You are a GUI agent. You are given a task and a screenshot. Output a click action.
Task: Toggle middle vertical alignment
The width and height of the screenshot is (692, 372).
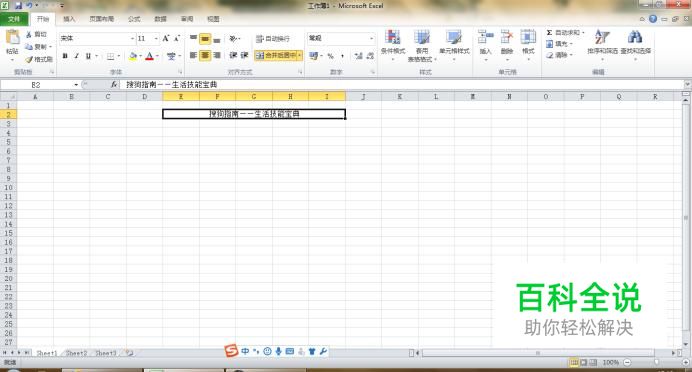(205, 39)
